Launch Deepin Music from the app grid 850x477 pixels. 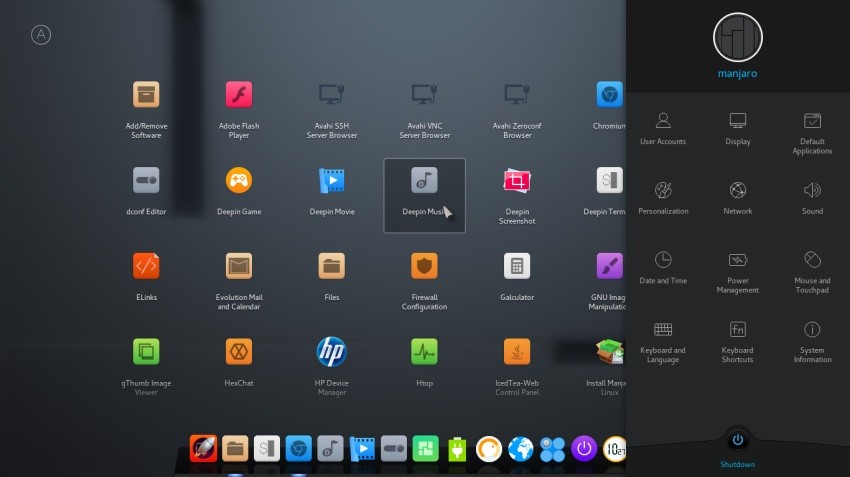[x=424, y=195]
